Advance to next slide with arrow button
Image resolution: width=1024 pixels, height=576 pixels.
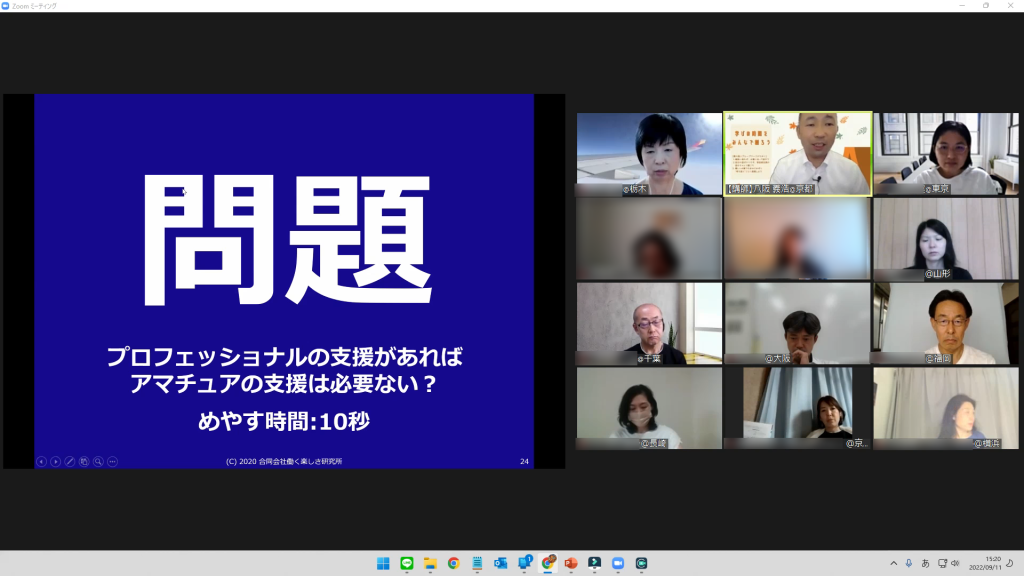tap(55, 461)
